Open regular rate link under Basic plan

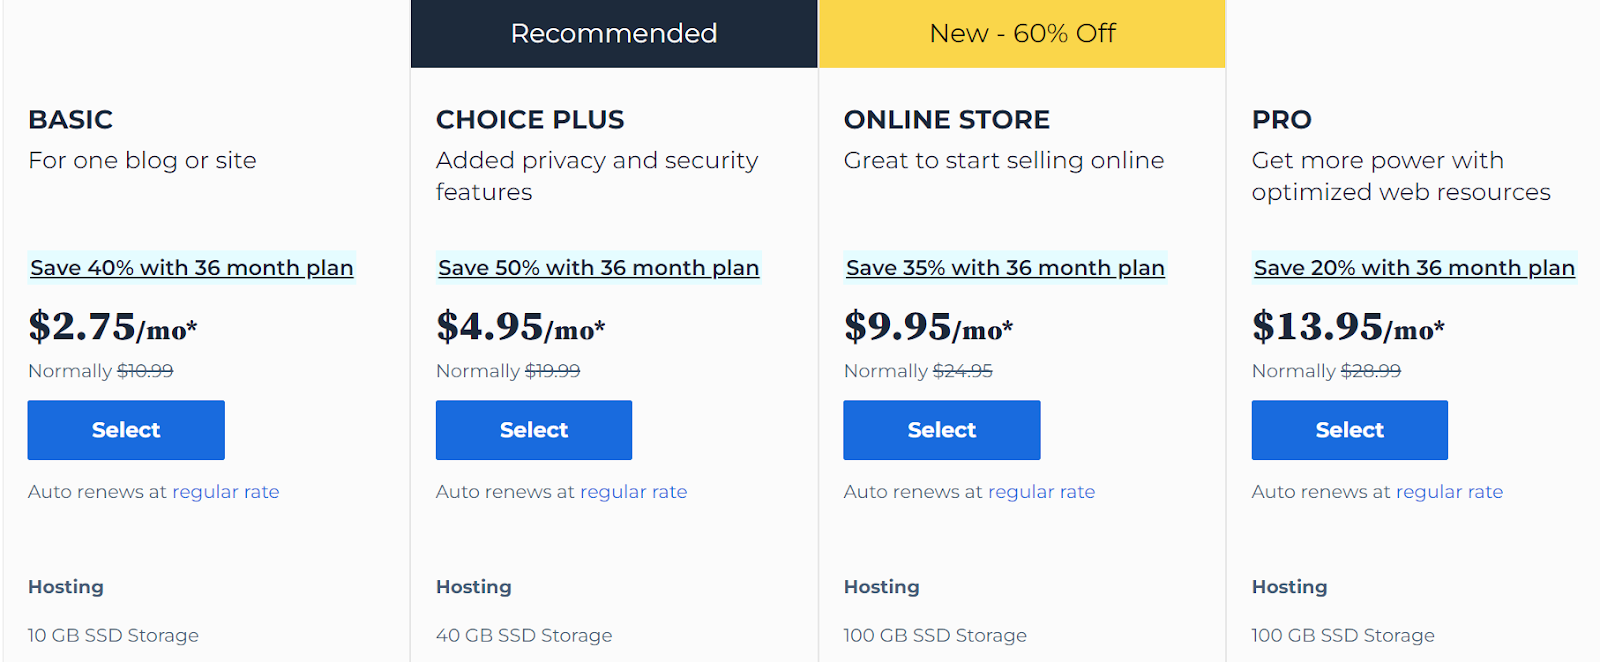(226, 492)
